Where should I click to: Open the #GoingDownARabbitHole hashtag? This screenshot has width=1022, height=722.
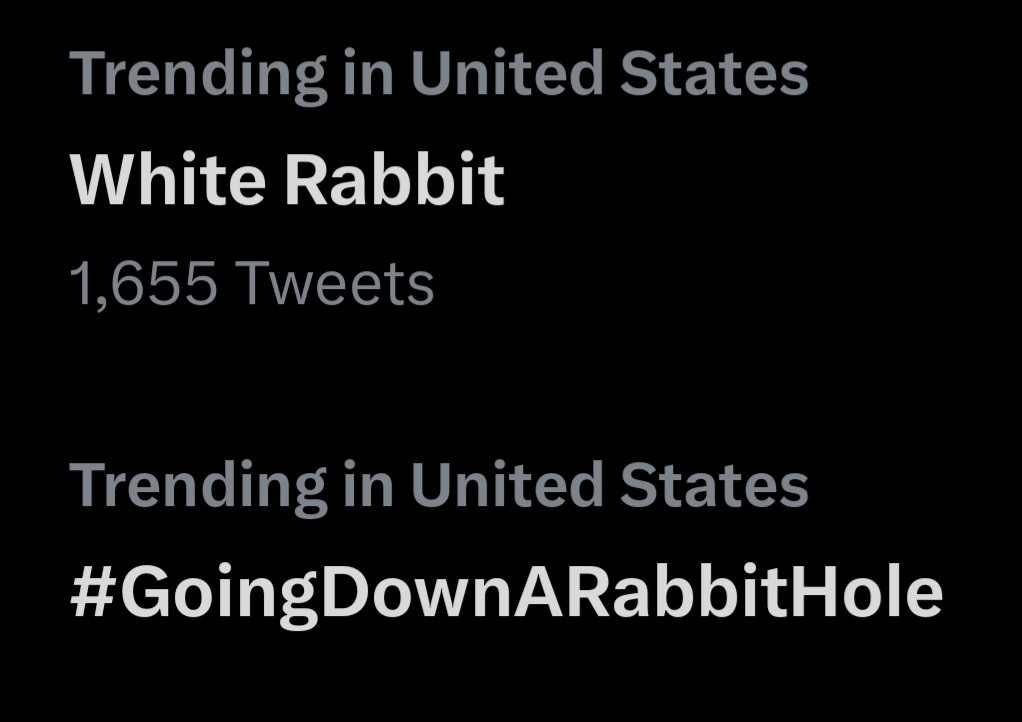coord(506,592)
